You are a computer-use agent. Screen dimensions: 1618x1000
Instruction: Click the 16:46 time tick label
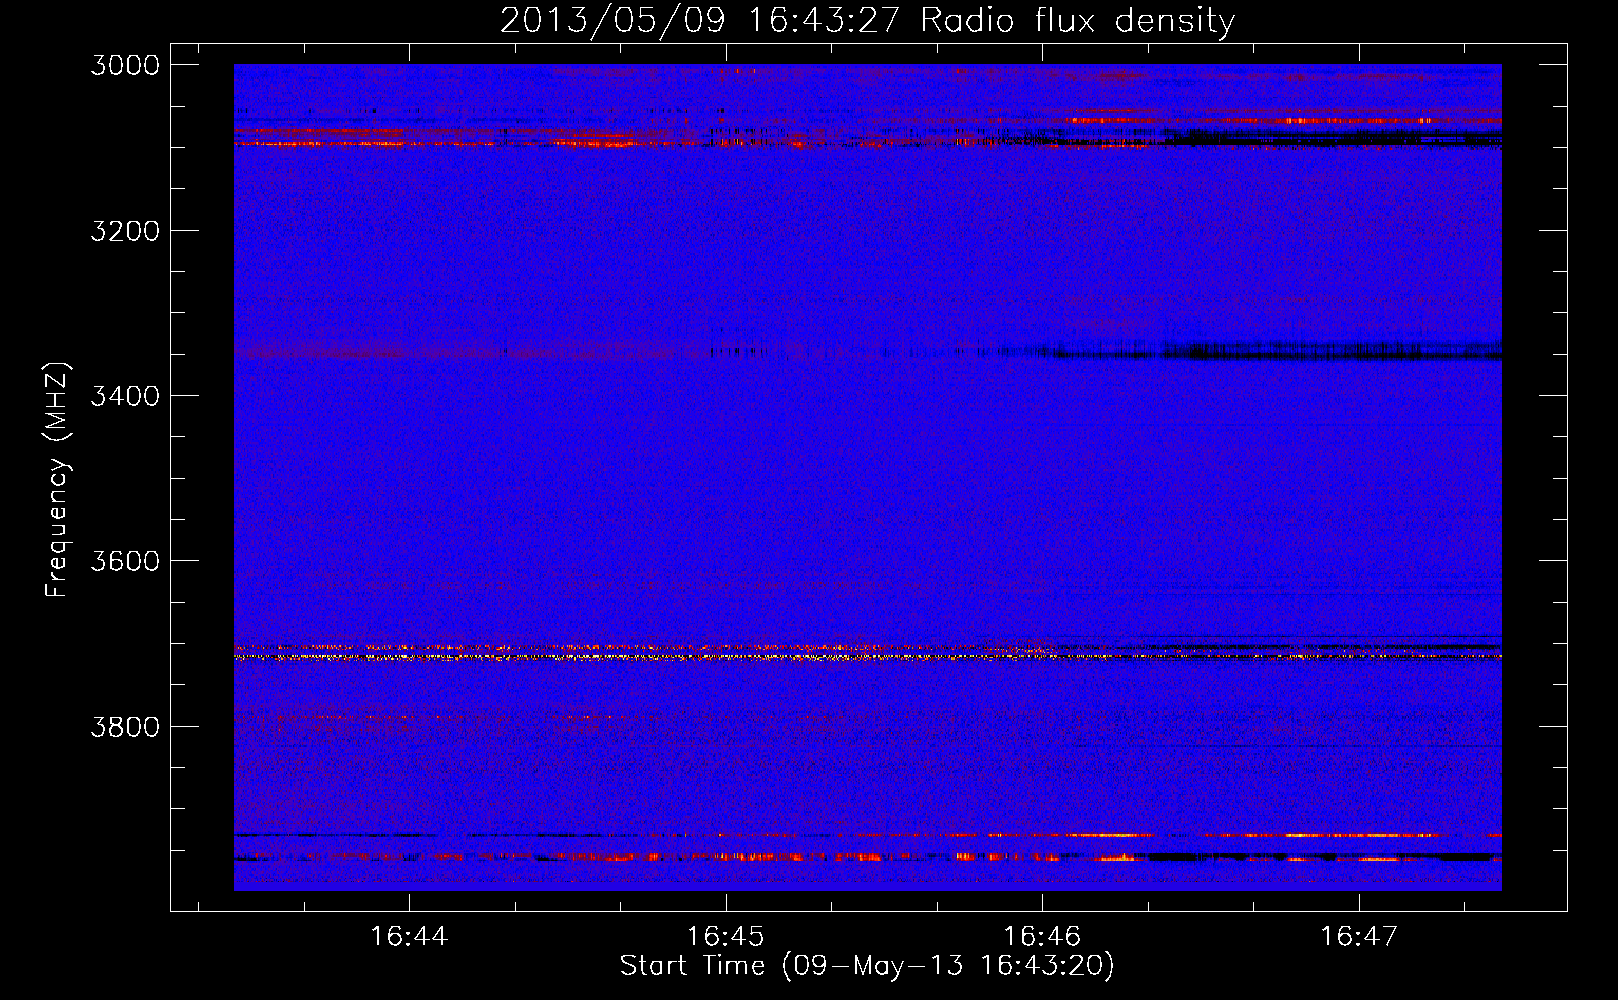tap(1042, 936)
